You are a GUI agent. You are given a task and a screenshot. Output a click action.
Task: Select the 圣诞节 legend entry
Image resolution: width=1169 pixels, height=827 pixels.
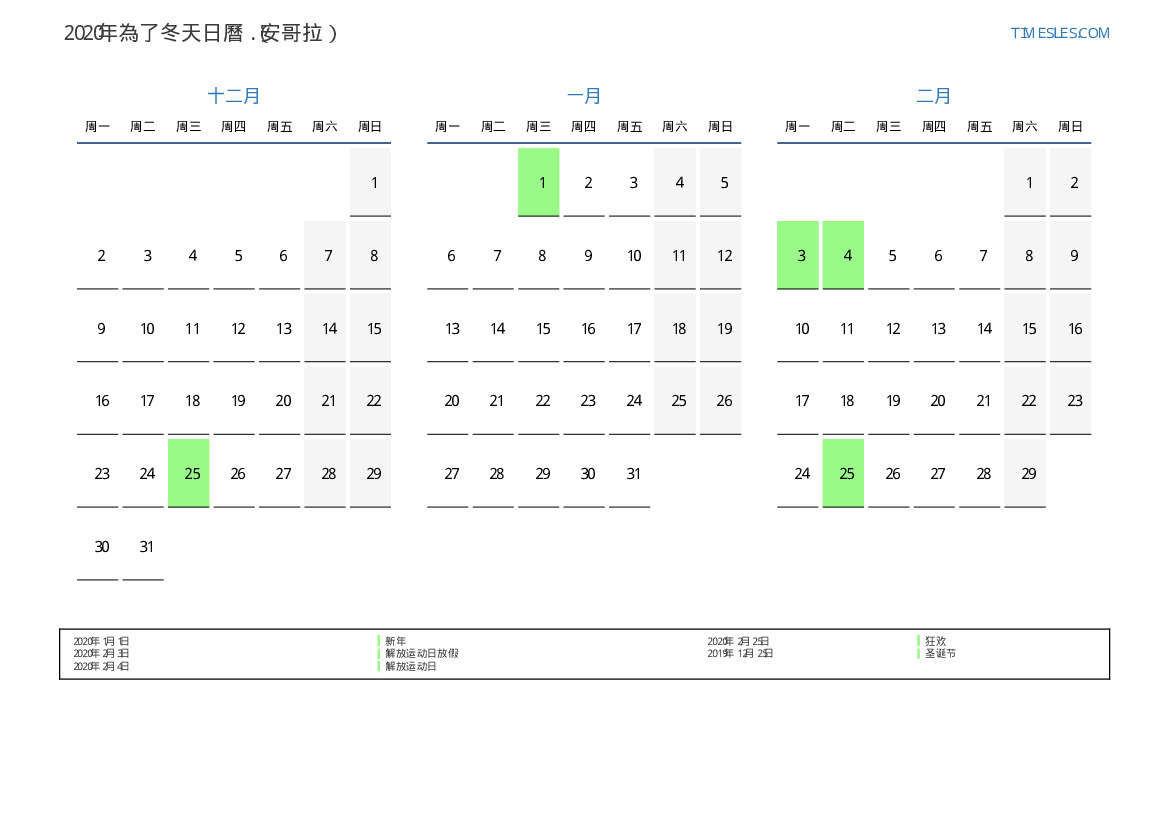click(940, 653)
